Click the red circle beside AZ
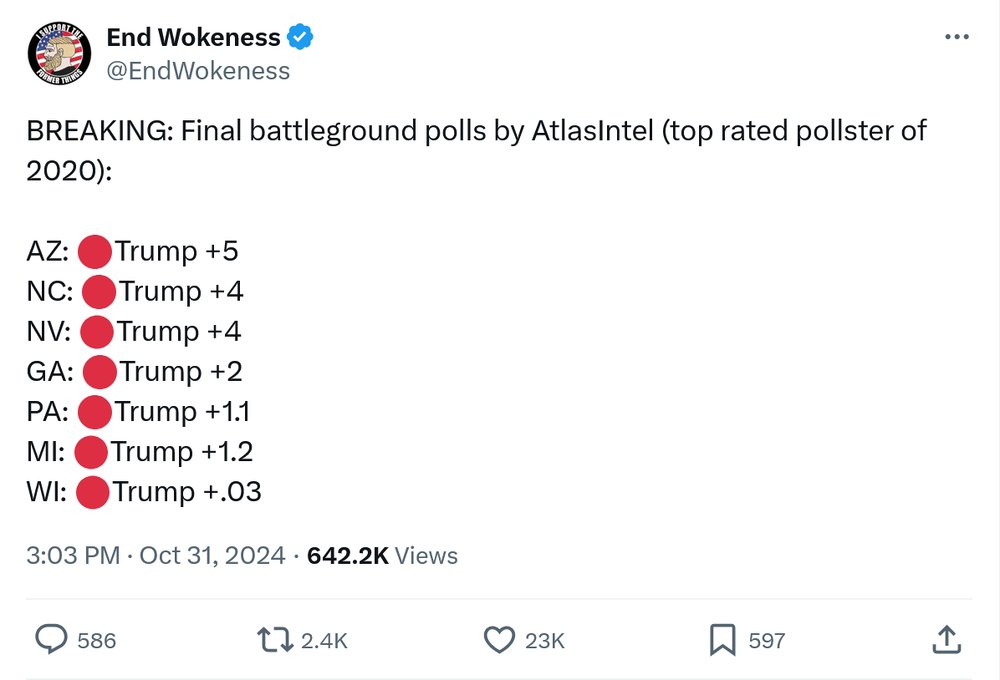The height and width of the screenshot is (680, 1000). pyautogui.click(x=94, y=251)
